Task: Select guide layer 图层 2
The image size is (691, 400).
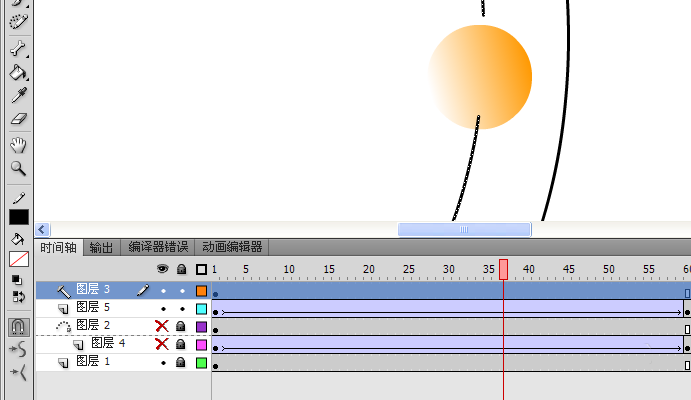Action: 93,326
